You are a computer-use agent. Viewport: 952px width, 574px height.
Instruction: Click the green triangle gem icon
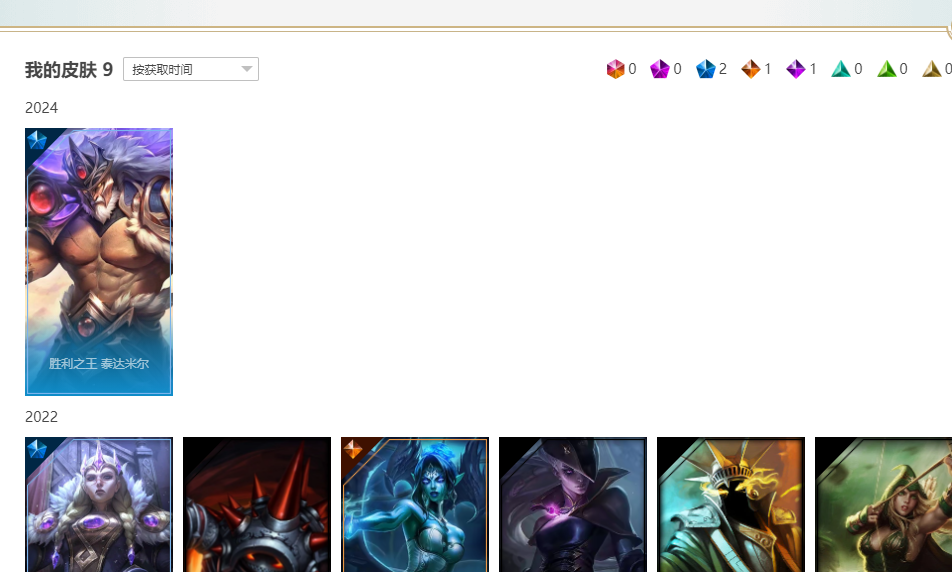(x=886, y=69)
